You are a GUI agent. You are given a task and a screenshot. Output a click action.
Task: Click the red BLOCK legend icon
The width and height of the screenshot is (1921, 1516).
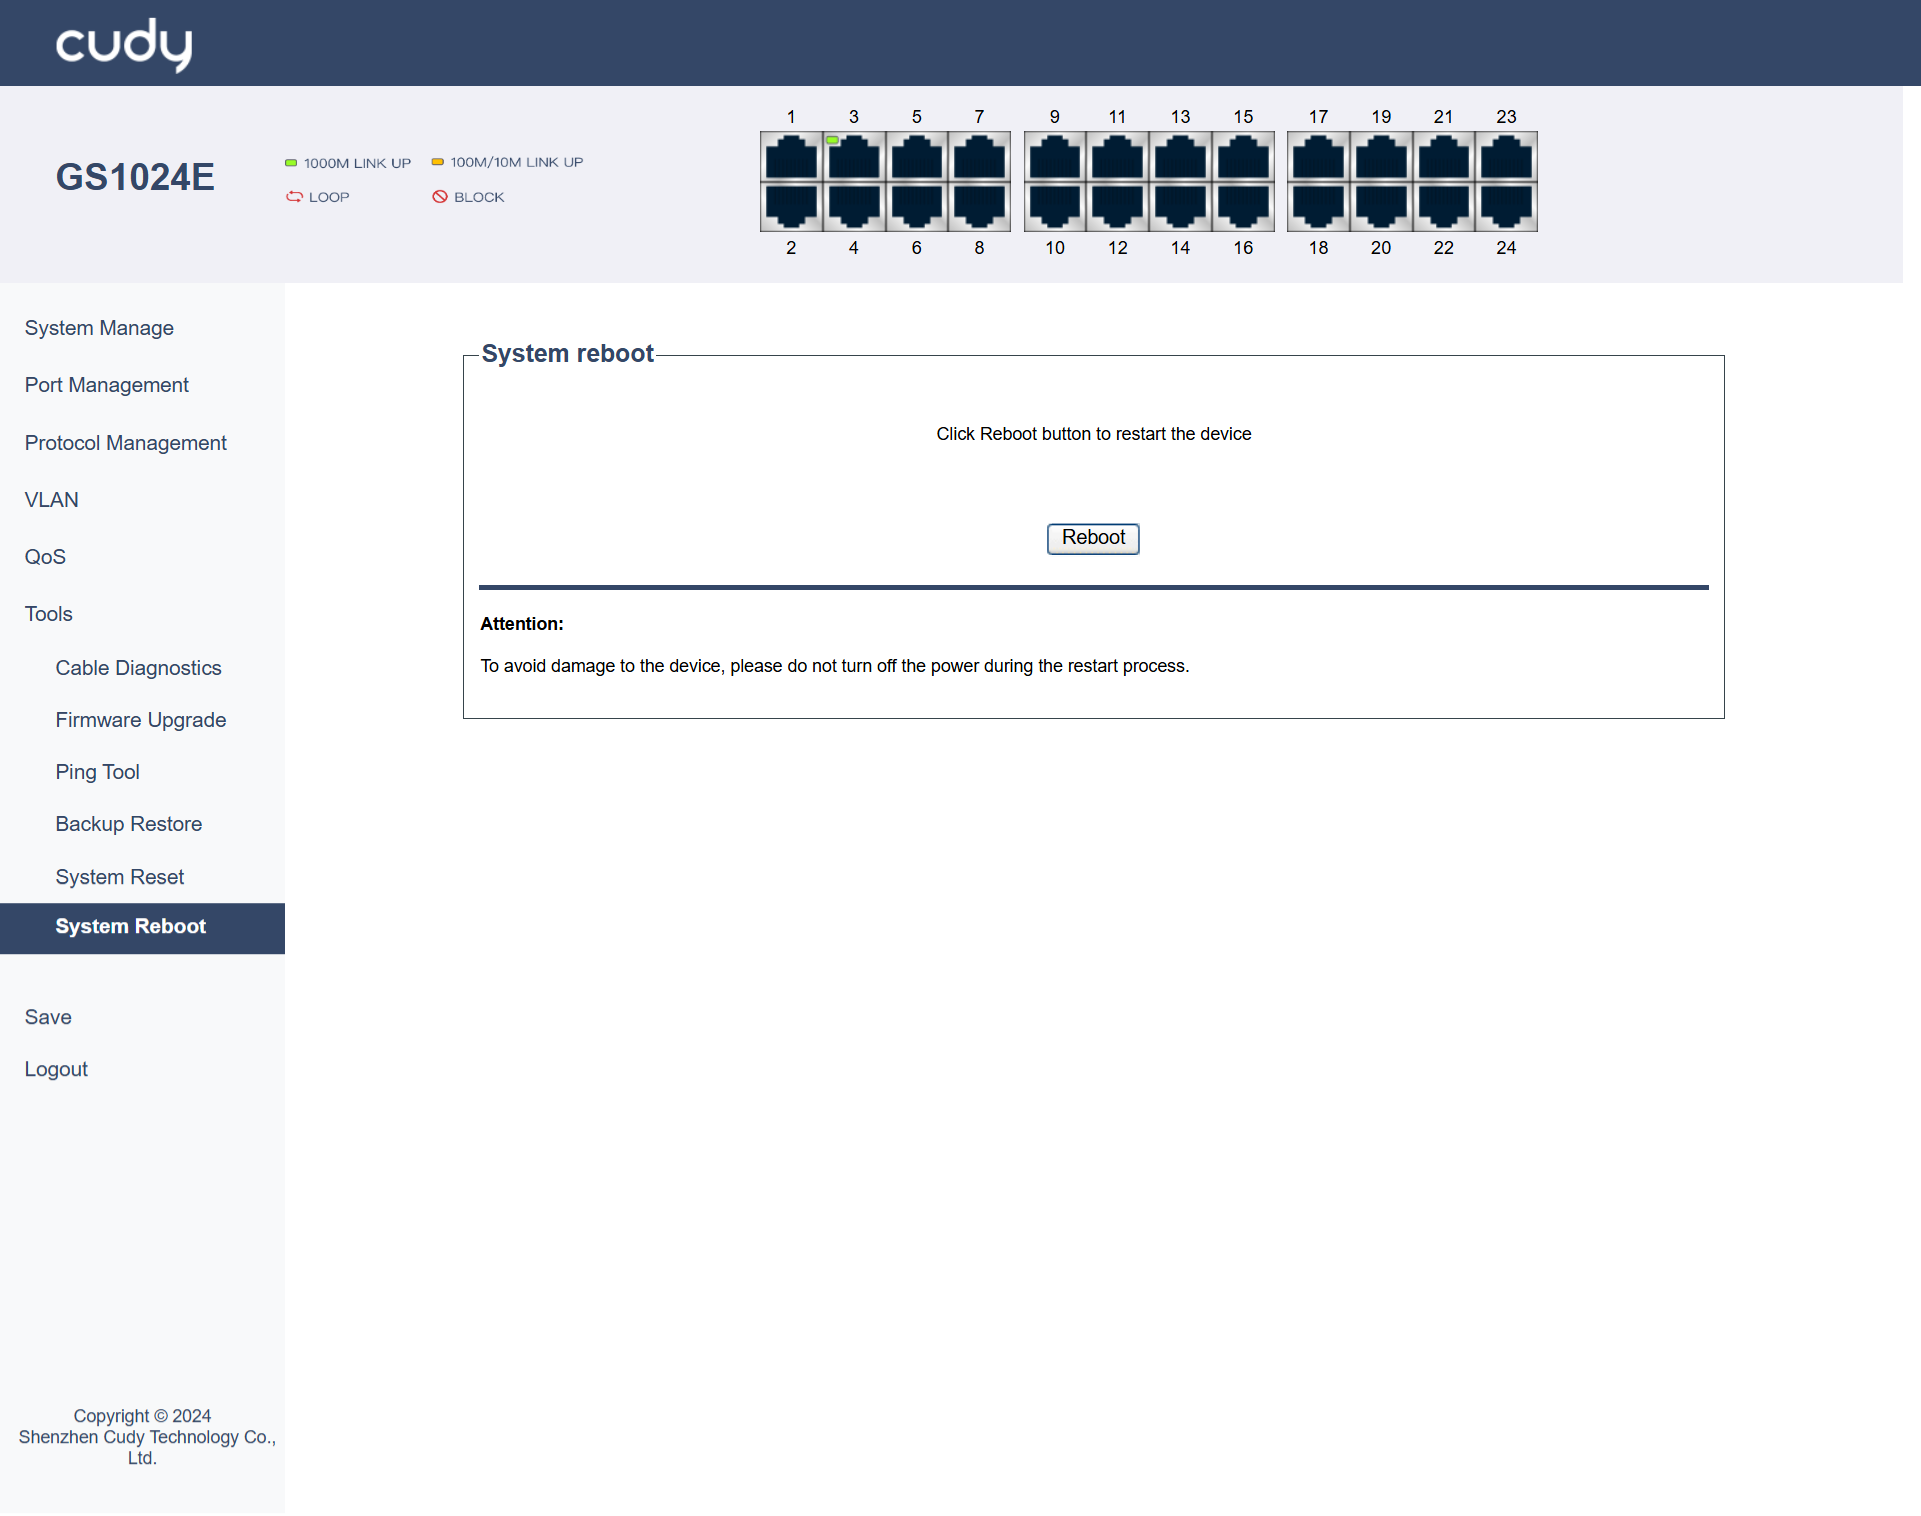tap(440, 197)
